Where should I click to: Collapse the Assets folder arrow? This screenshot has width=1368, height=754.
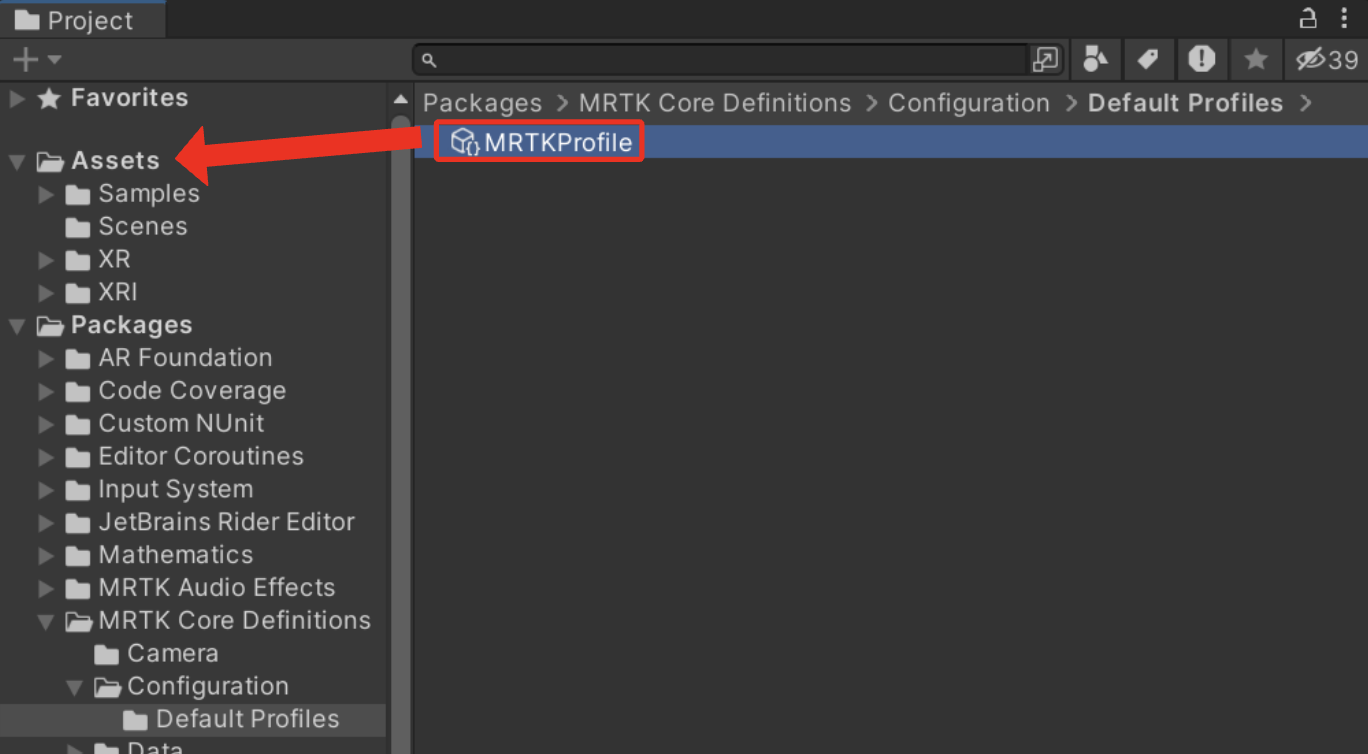coord(17,161)
